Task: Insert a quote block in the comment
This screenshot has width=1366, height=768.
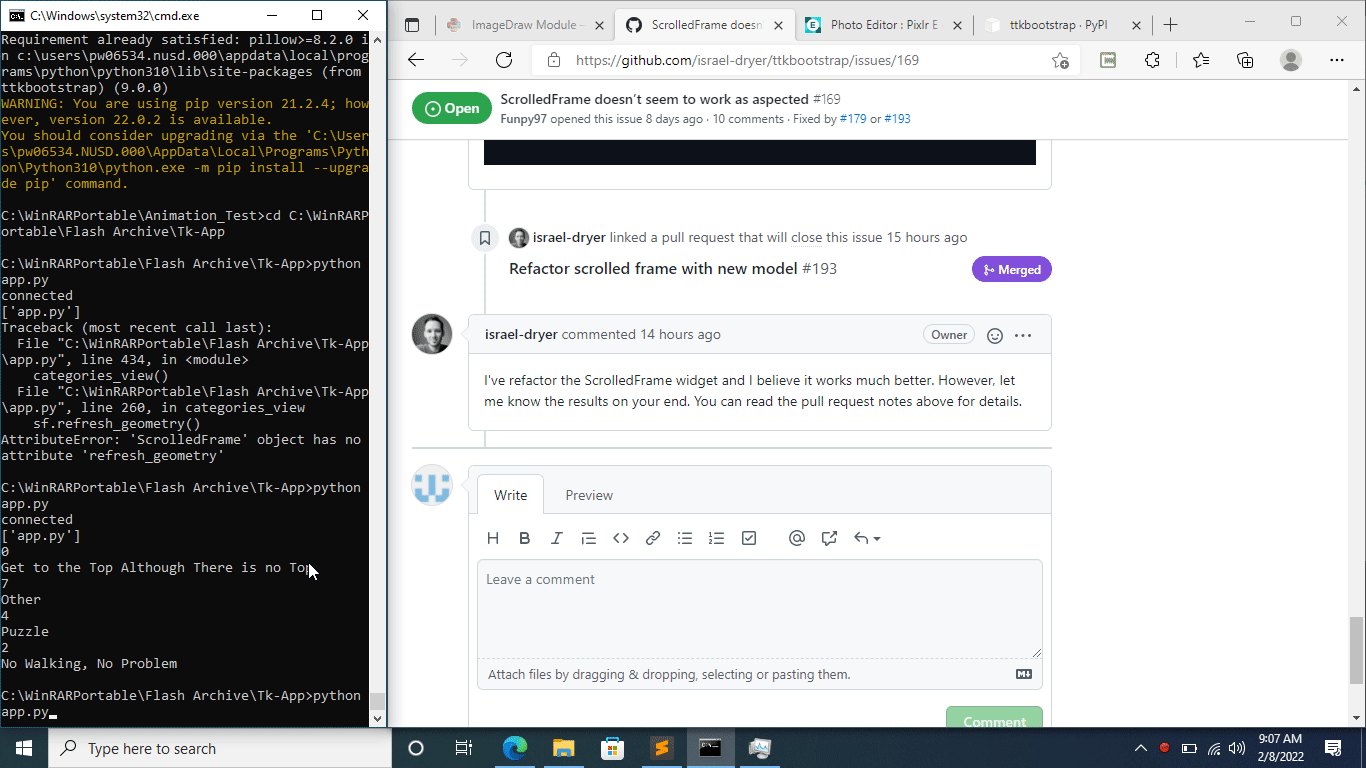Action: coord(589,538)
